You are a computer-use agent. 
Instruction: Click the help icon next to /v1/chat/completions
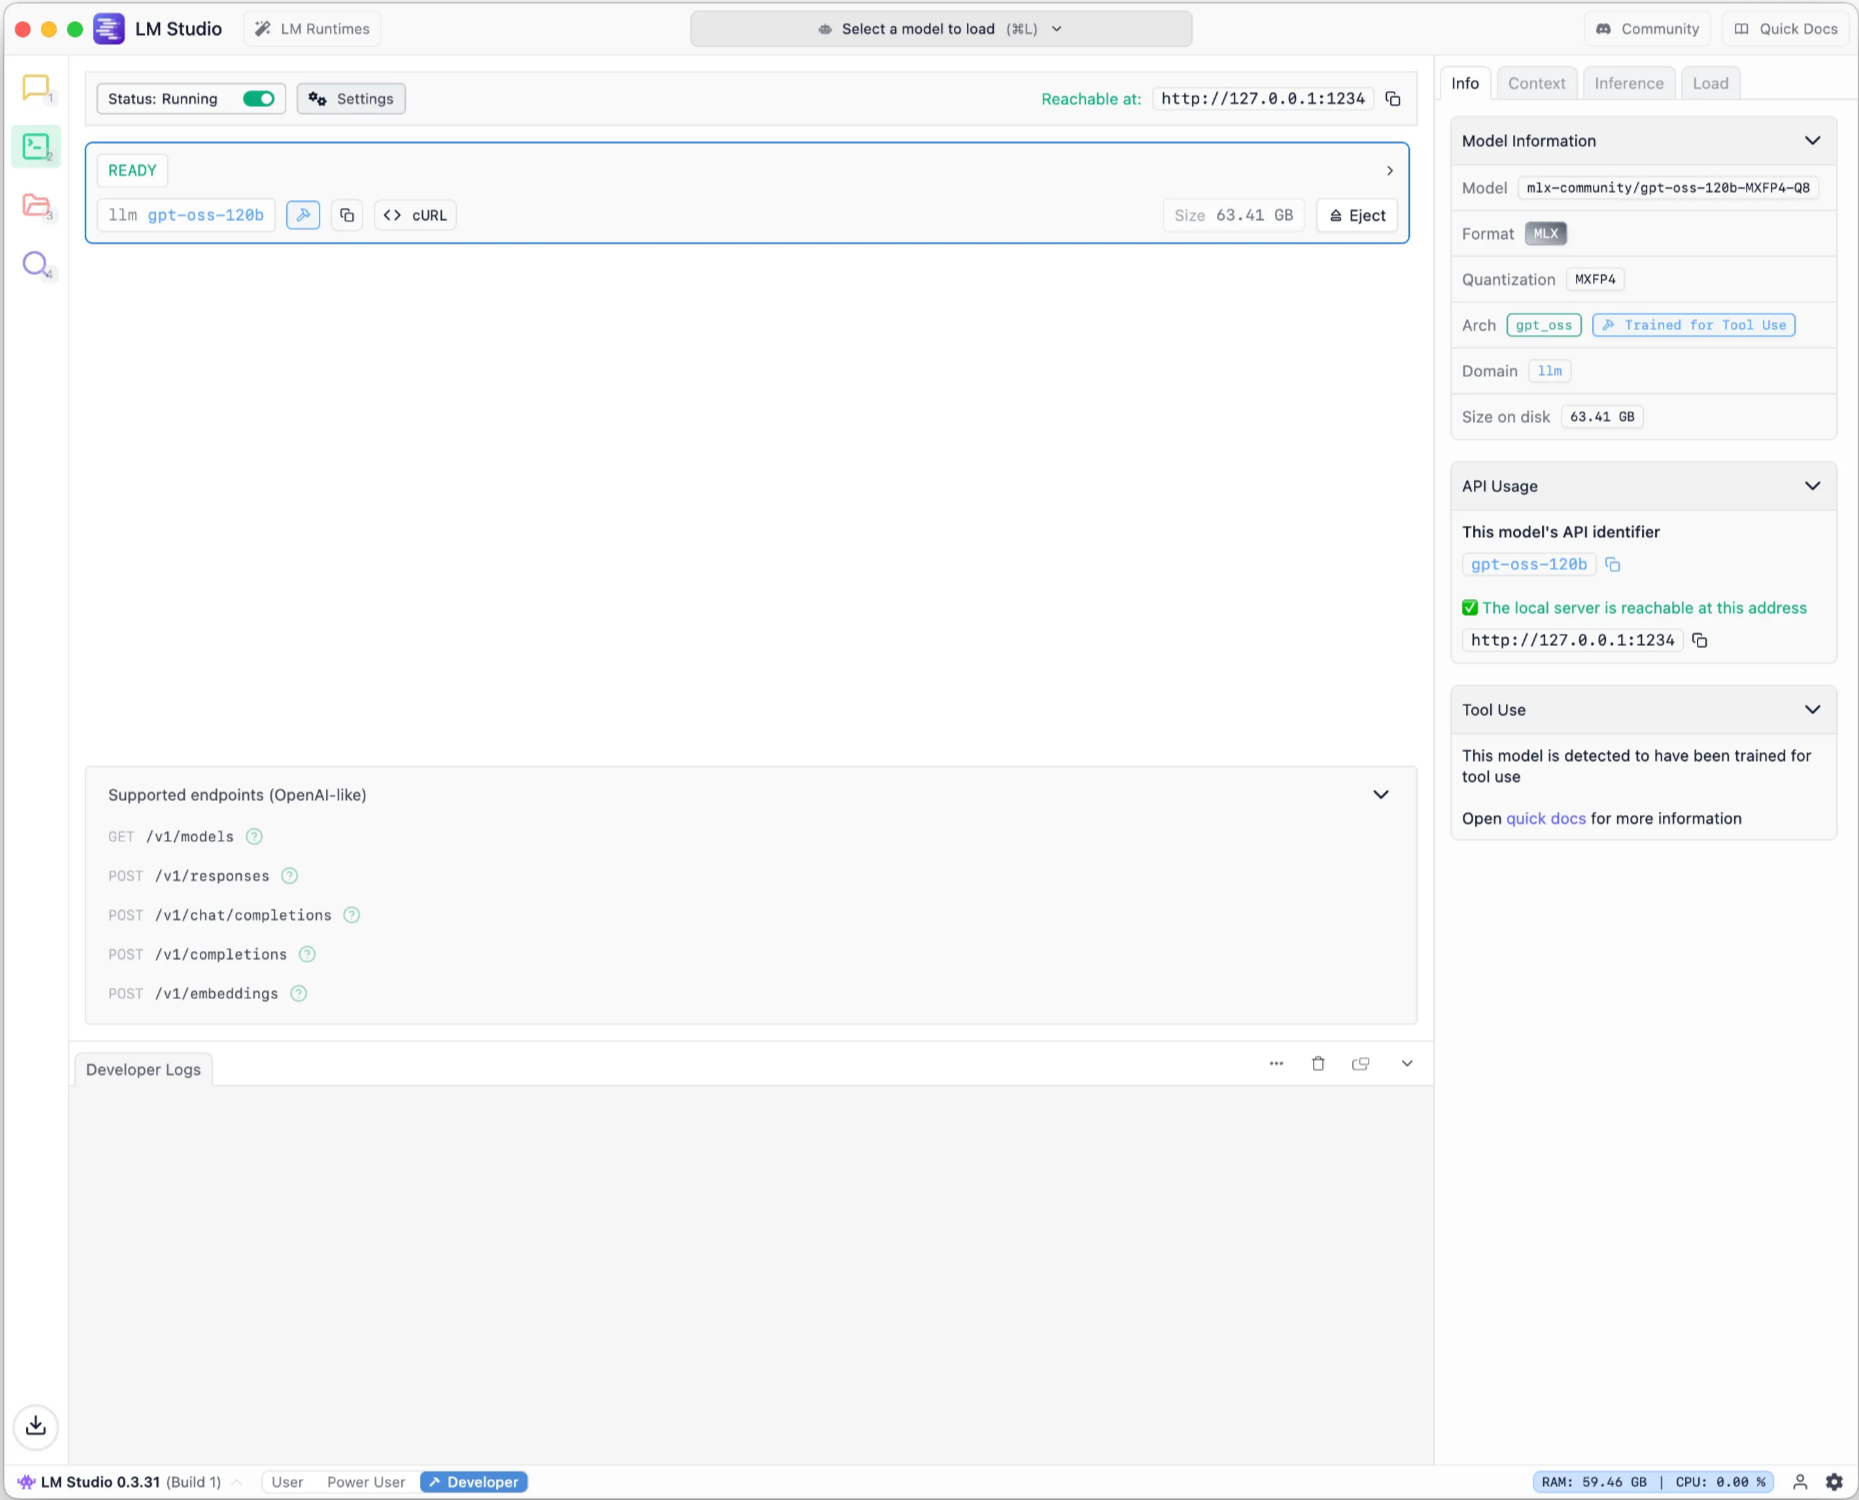point(351,915)
